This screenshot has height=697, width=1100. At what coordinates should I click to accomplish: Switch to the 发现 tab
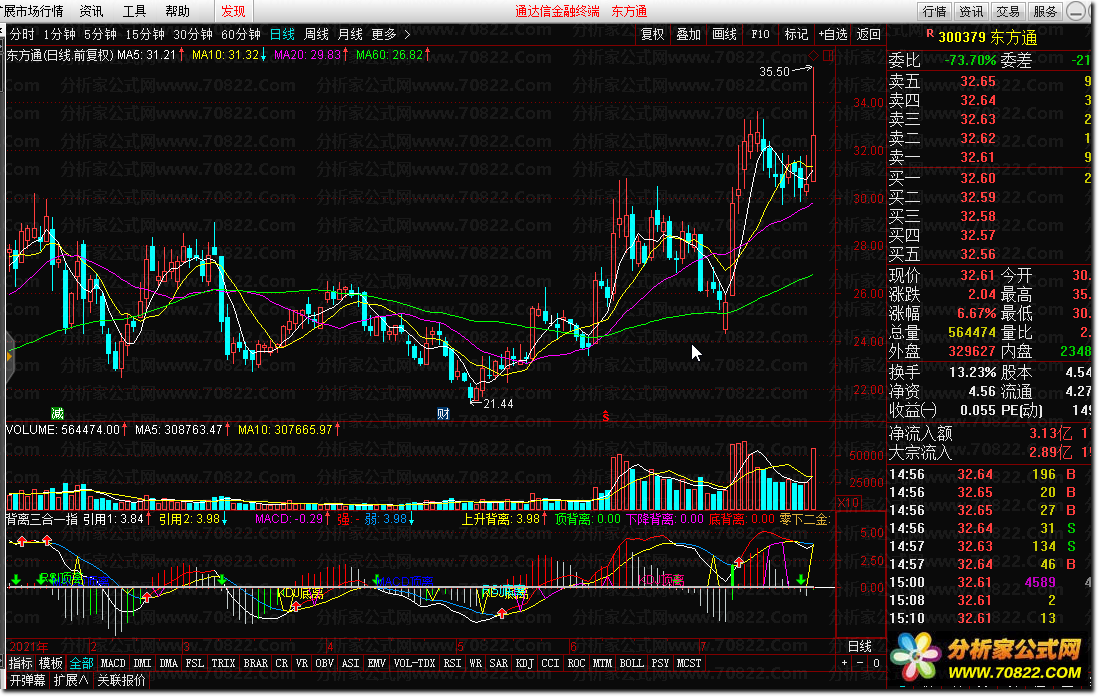(x=233, y=11)
